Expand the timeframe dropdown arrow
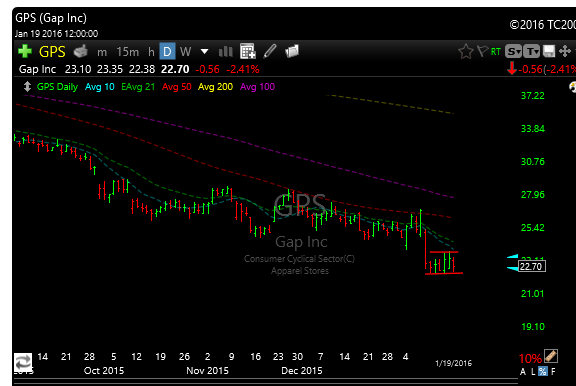The width and height of the screenshot is (576, 386). tap(205, 51)
